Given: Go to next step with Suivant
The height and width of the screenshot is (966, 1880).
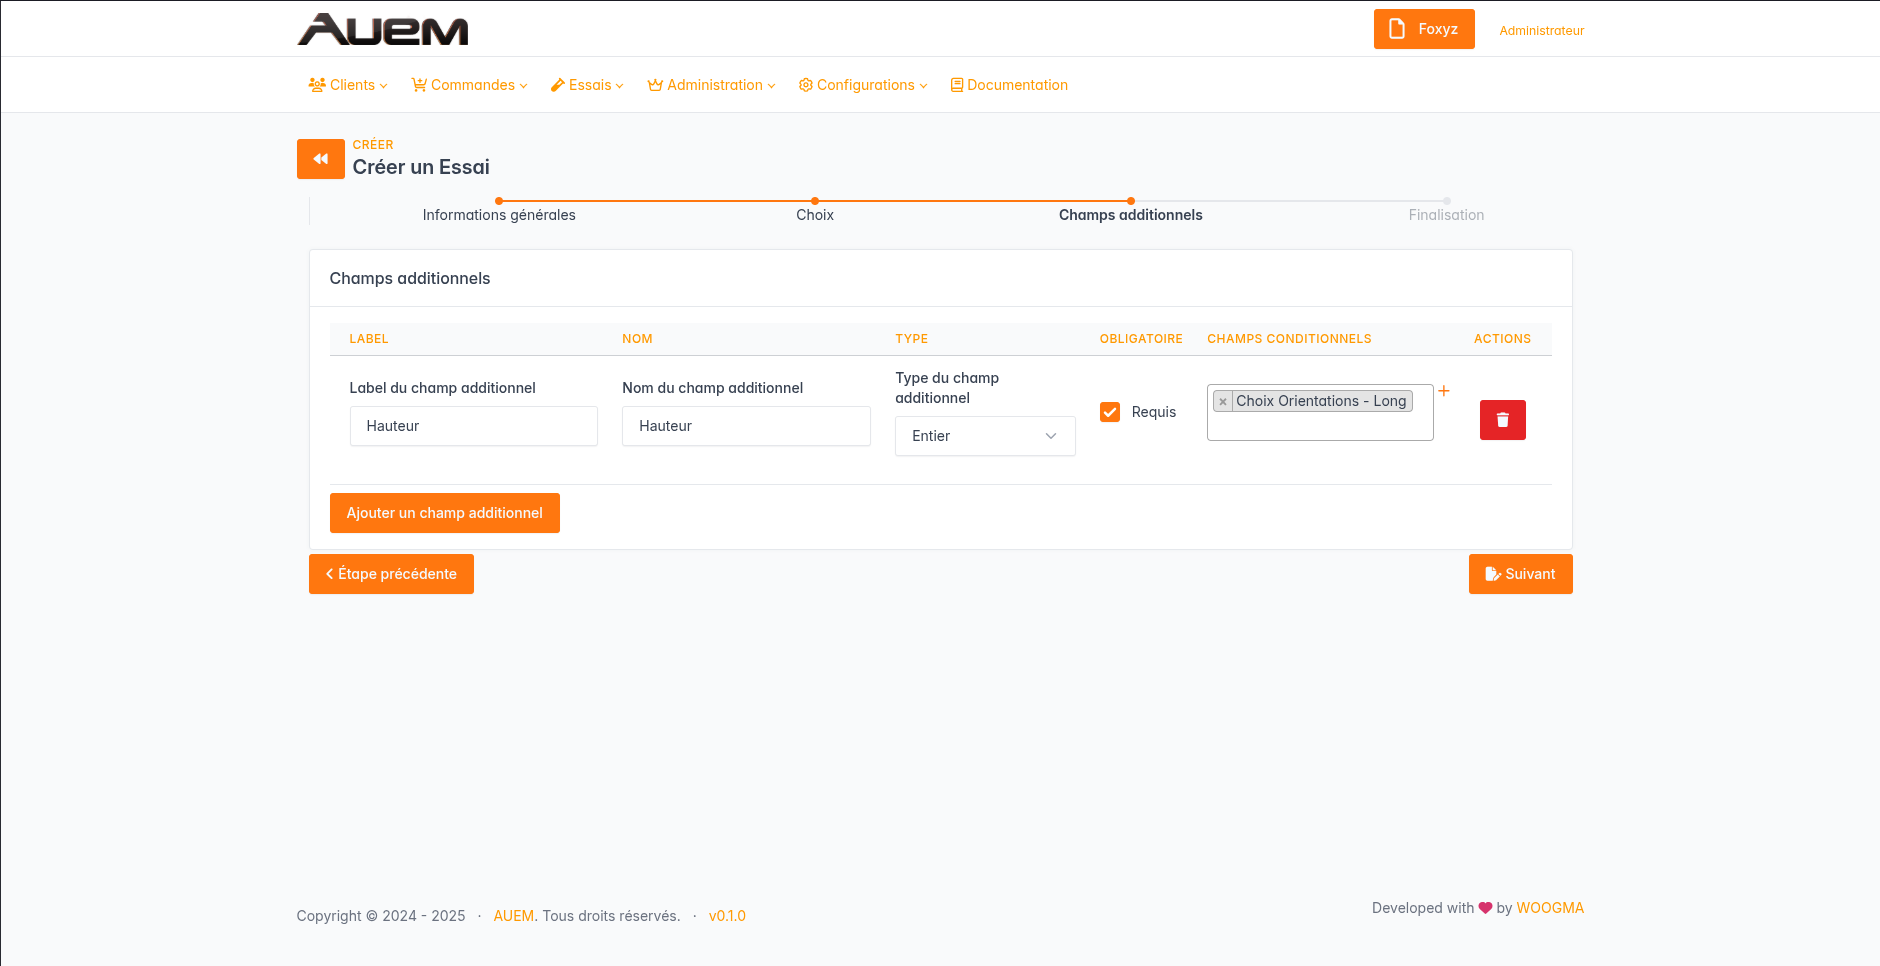Looking at the screenshot, I should click(1520, 574).
